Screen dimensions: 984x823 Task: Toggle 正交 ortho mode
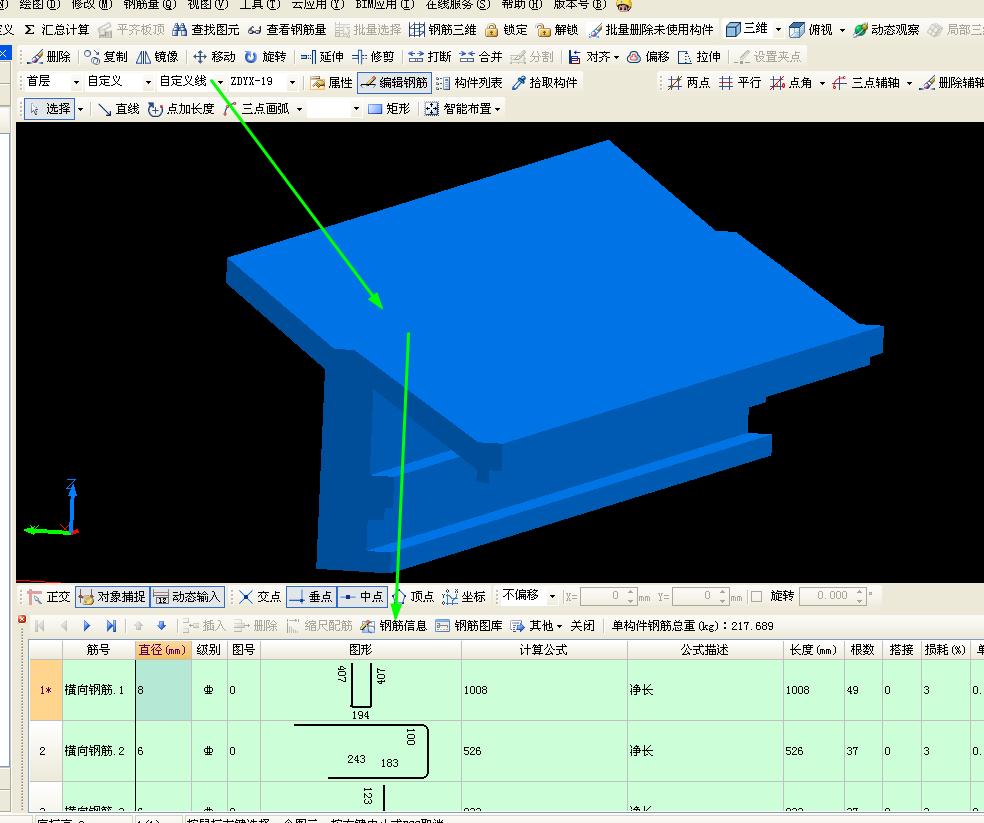coord(49,596)
